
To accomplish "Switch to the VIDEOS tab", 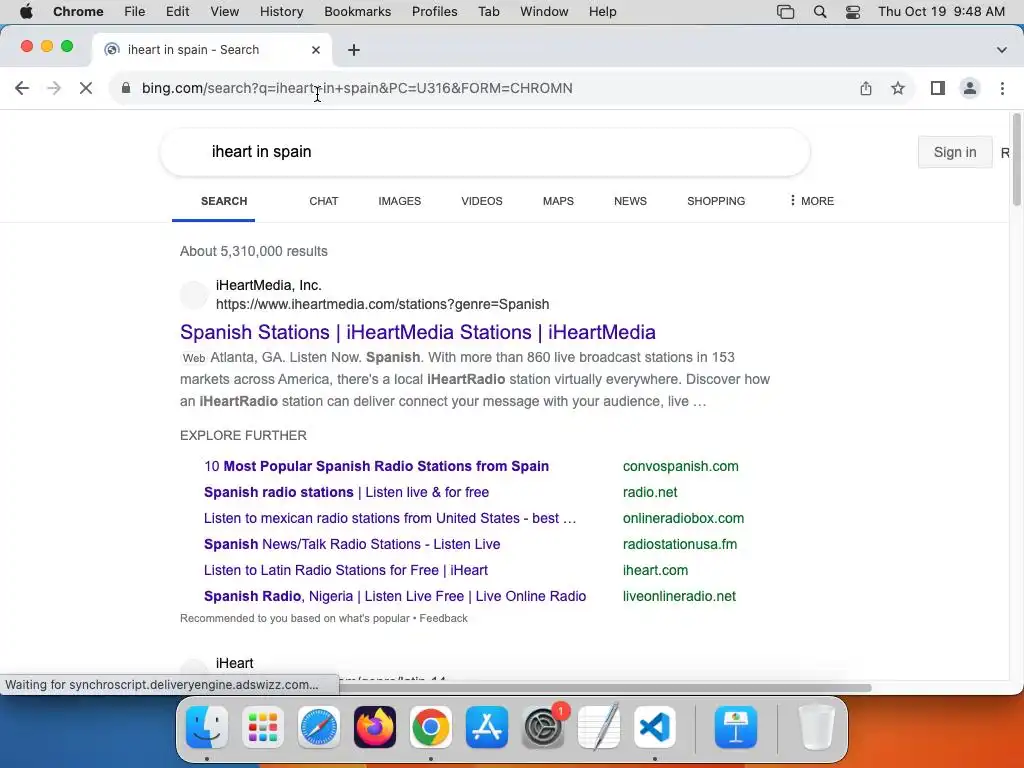I will coord(482,201).
